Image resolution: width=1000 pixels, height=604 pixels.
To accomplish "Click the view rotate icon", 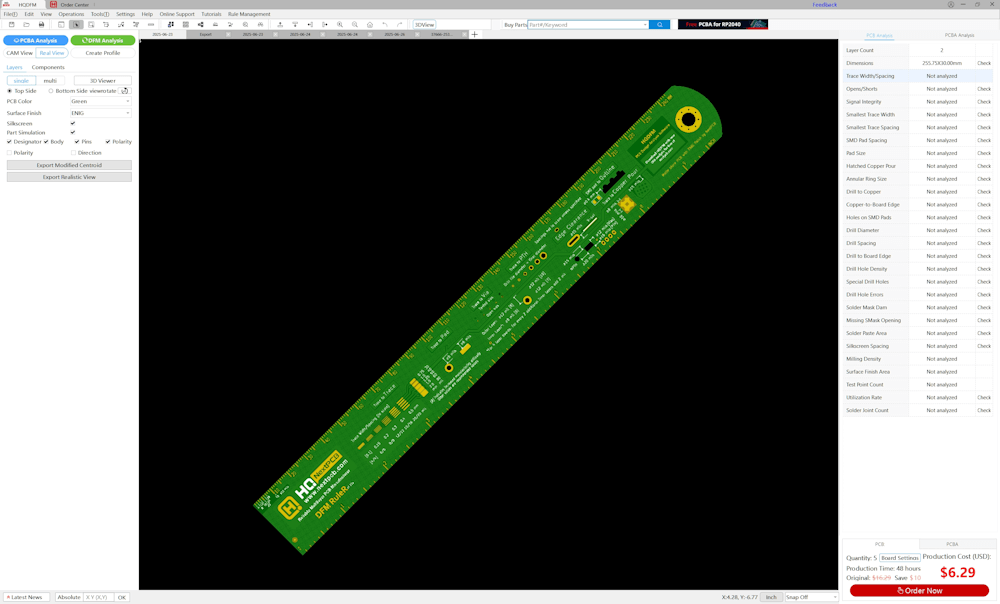I will click(x=124, y=91).
